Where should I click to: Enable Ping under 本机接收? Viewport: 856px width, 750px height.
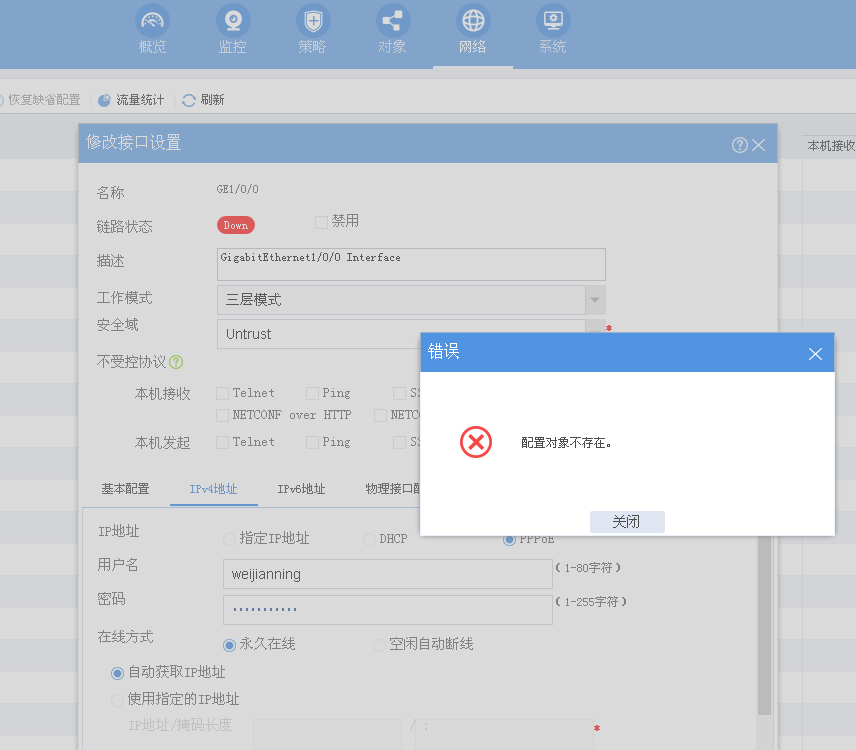point(312,394)
